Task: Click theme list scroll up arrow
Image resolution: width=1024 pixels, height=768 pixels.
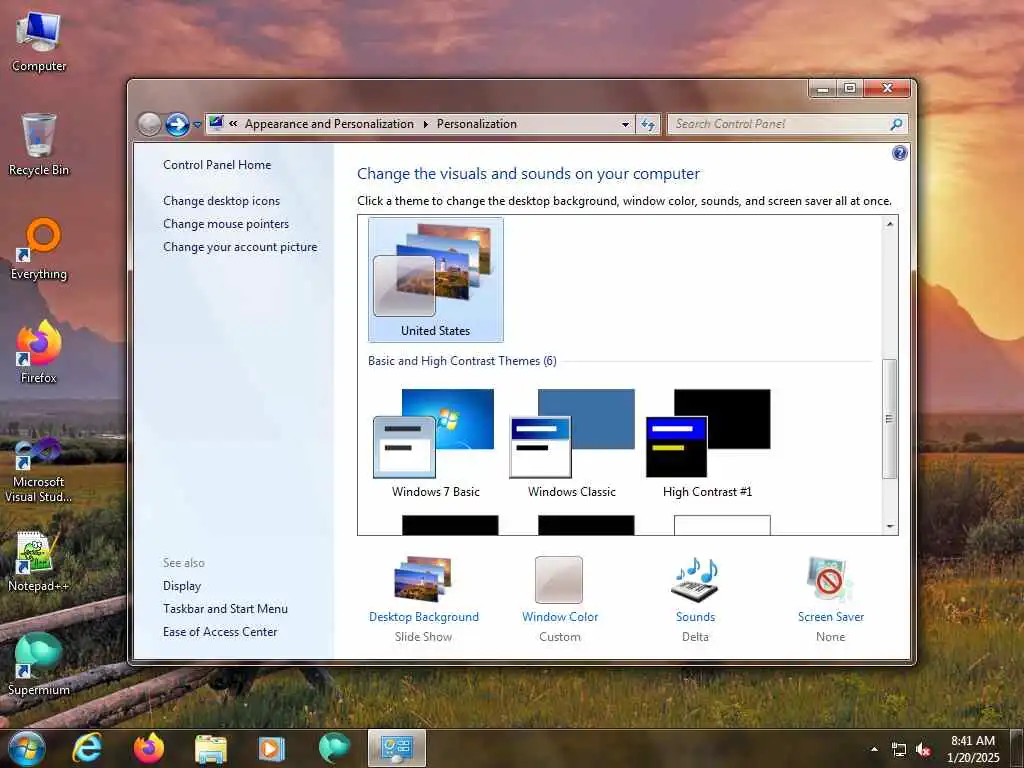Action: pos(889,224)
